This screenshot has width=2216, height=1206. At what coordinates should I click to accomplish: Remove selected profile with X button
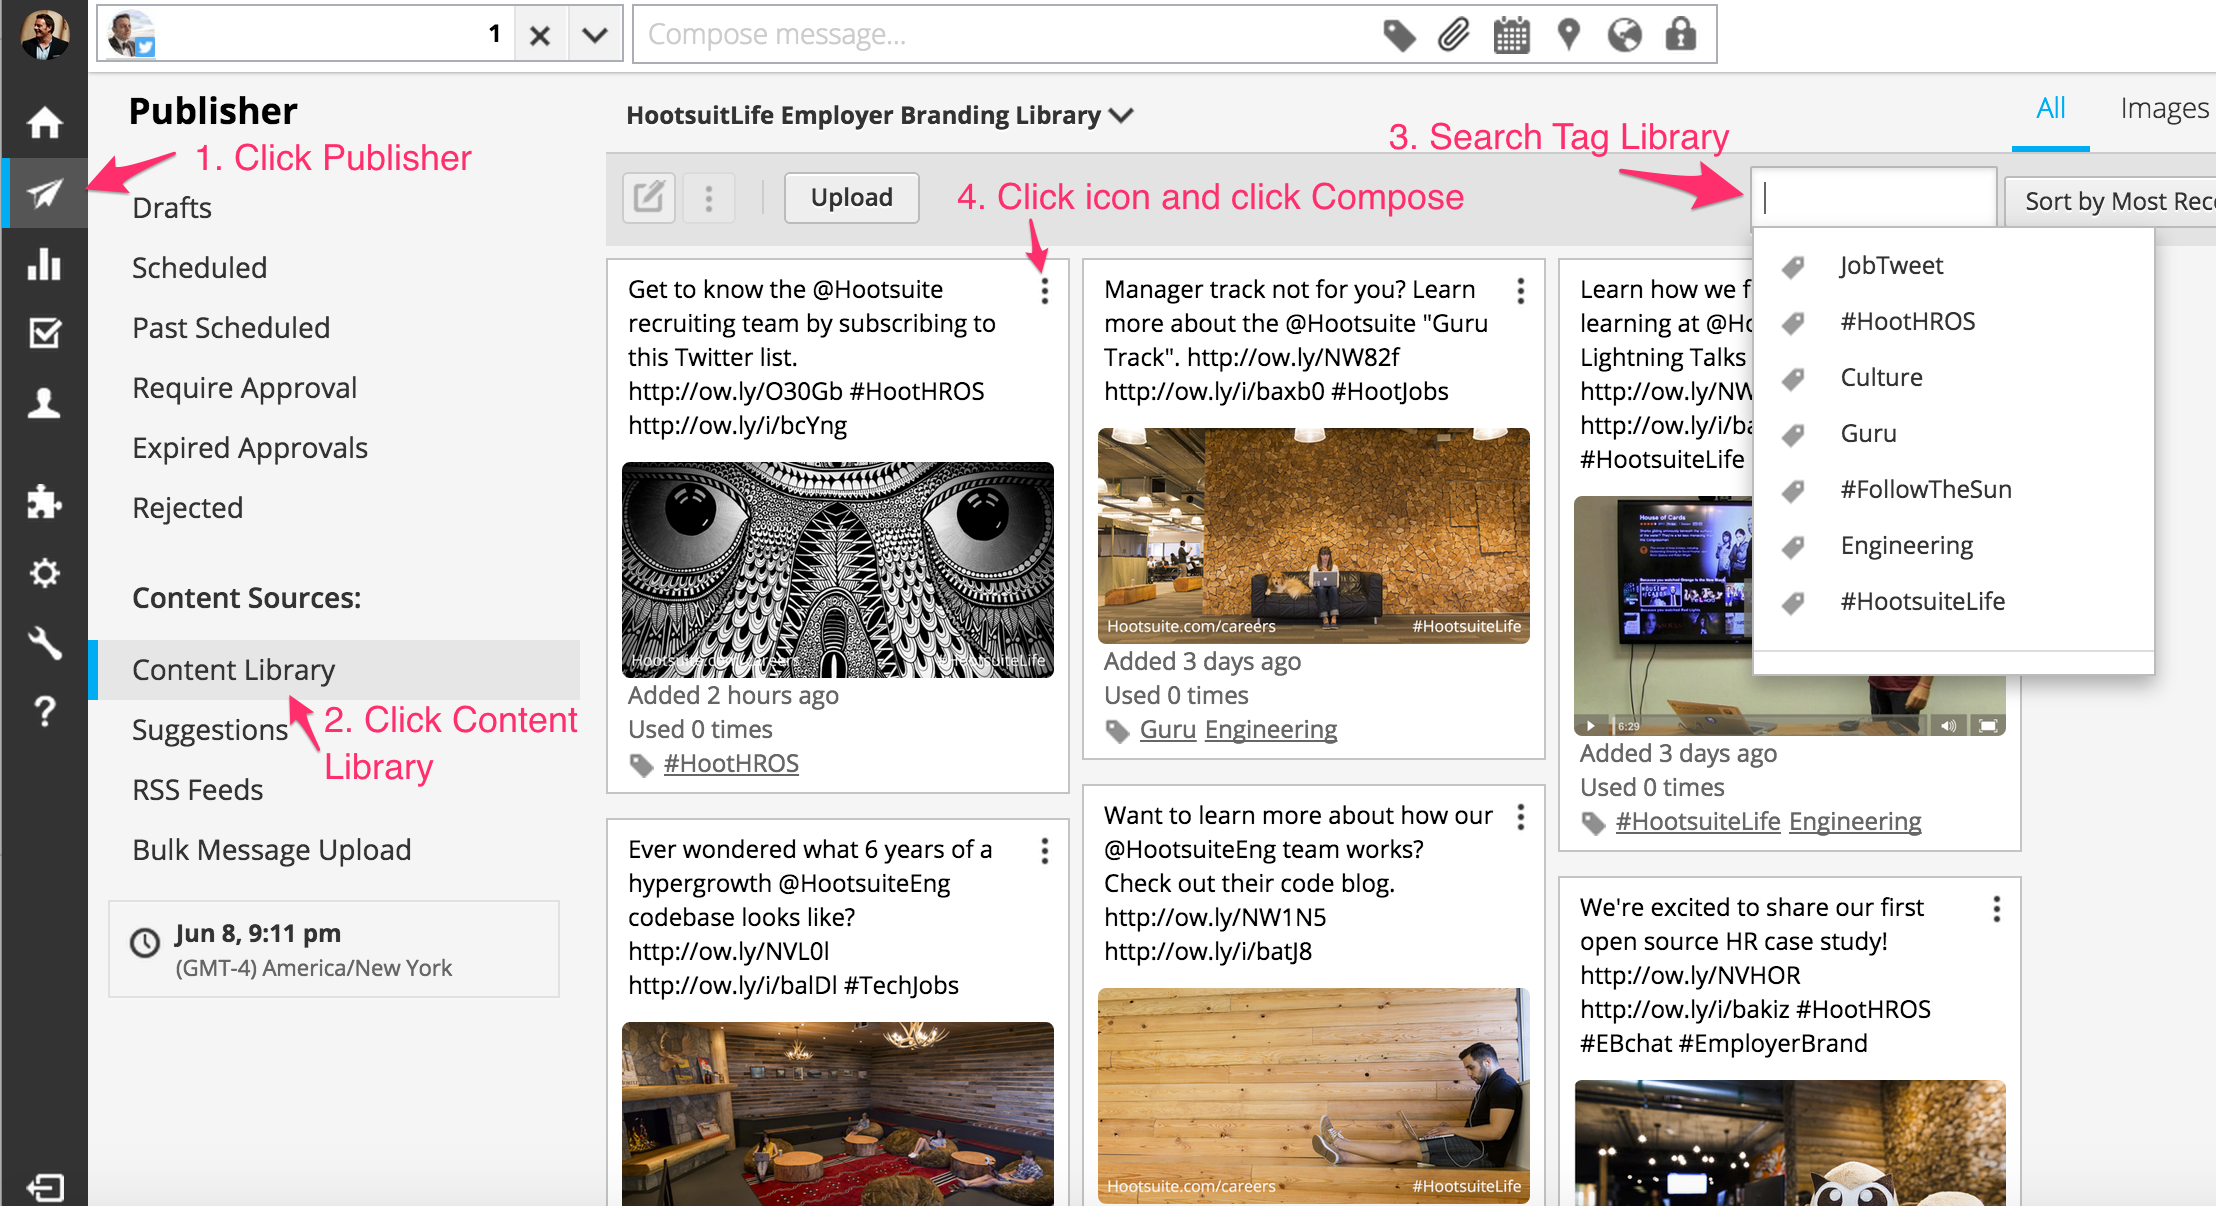pos(540,35)
